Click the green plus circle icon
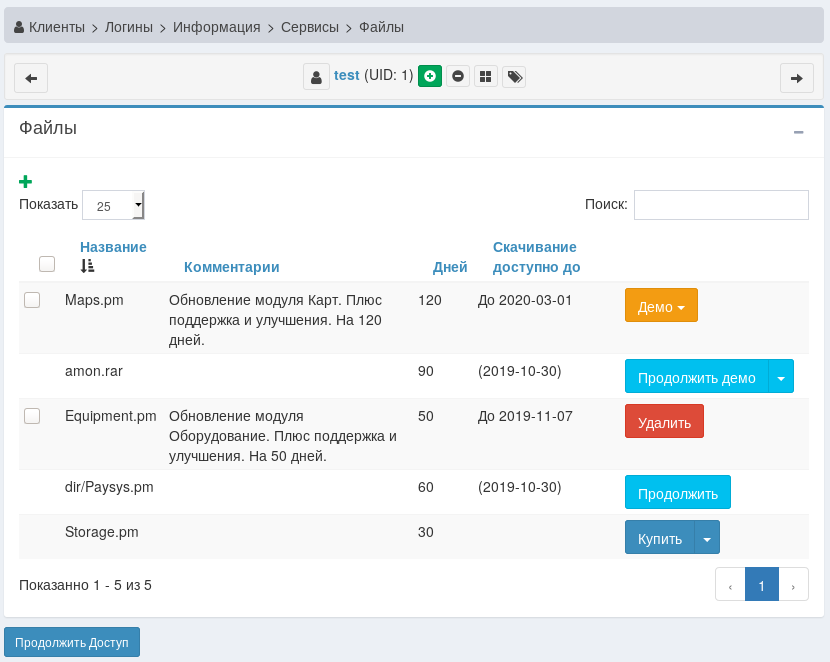830x662 pixels. [x=430, y=76]
